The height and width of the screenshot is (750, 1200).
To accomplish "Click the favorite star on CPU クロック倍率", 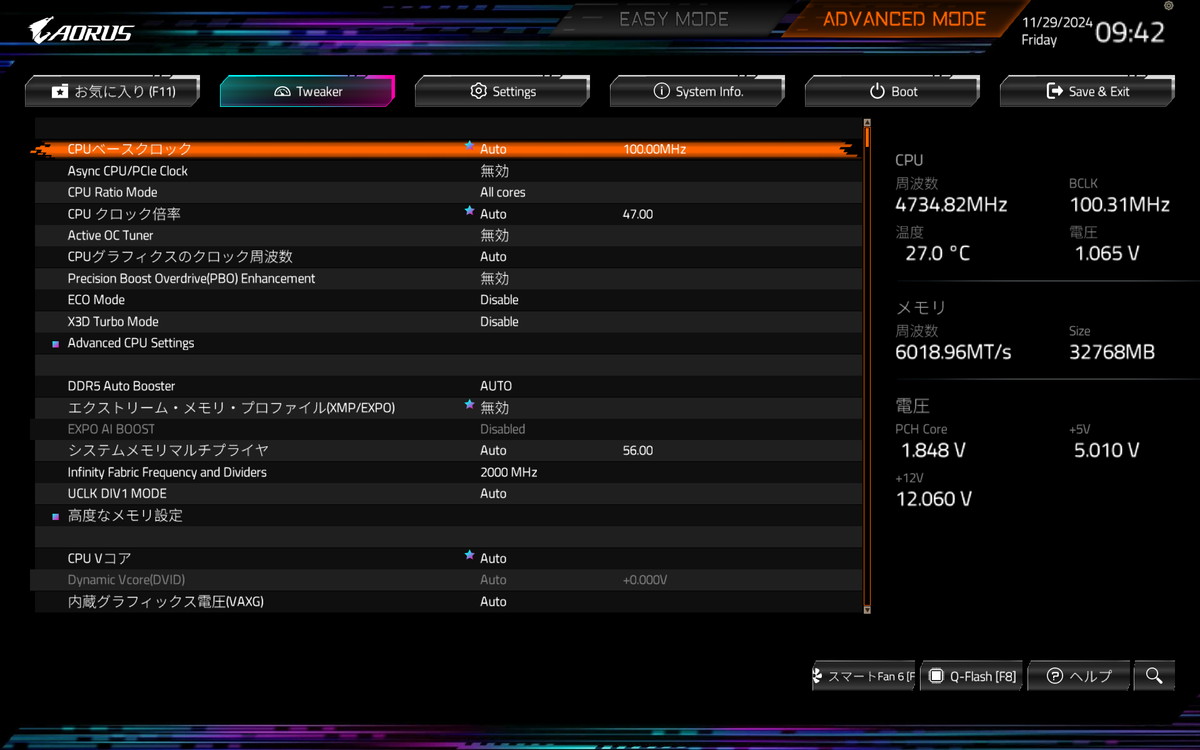I will click(469, 211).
